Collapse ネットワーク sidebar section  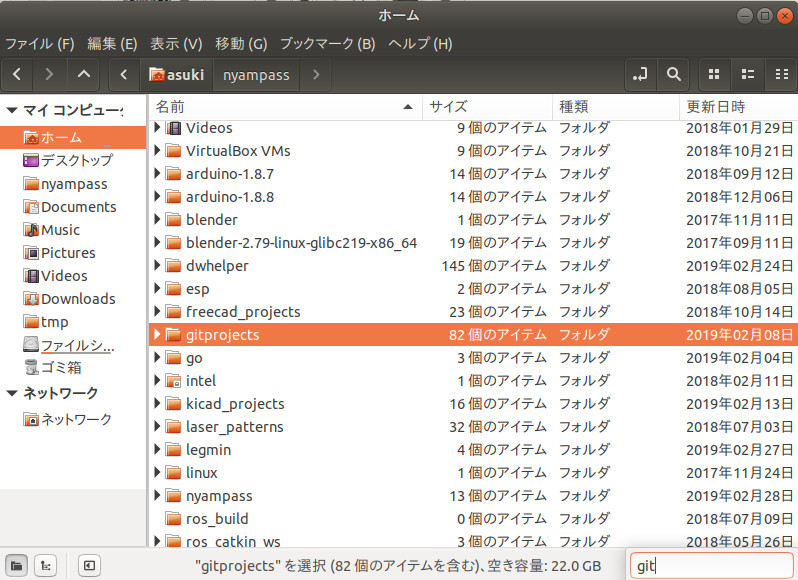[x=12, y=393]
